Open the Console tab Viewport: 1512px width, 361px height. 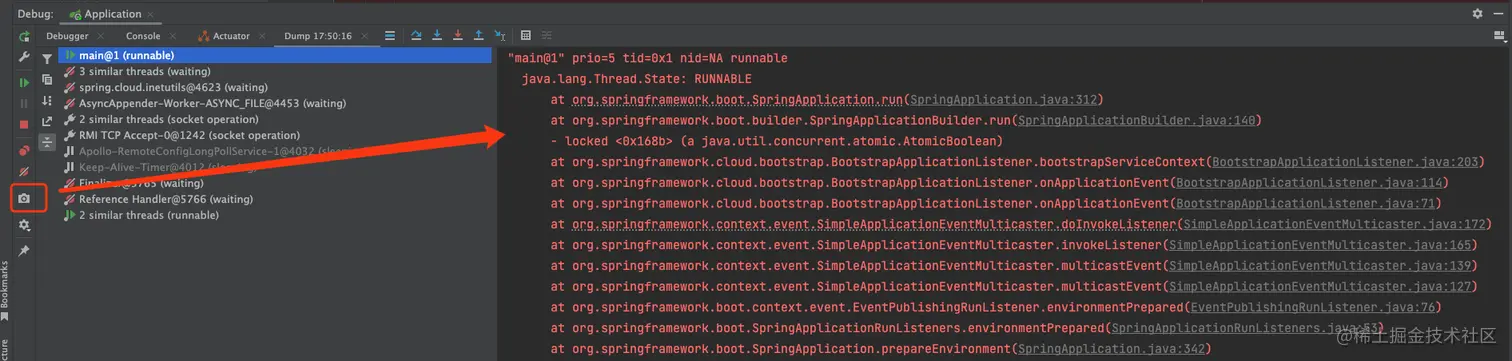[x=143, y=36]
